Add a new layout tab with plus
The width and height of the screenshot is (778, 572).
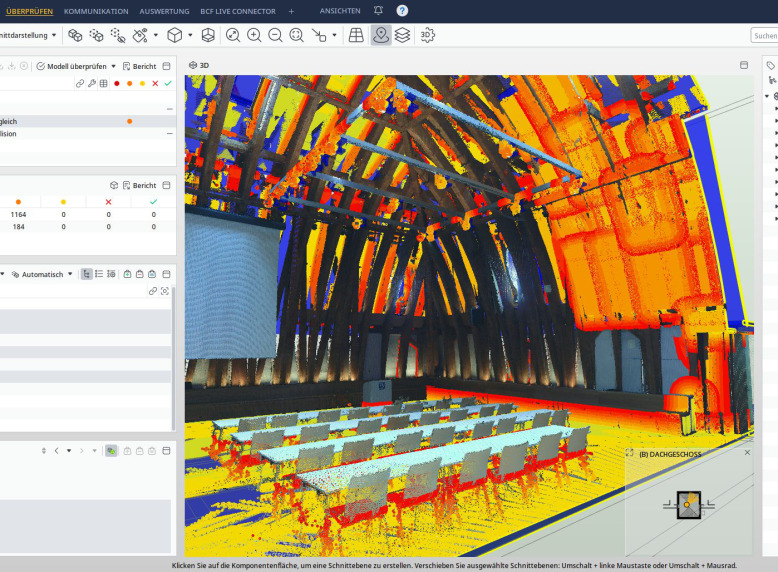[291, 11]
